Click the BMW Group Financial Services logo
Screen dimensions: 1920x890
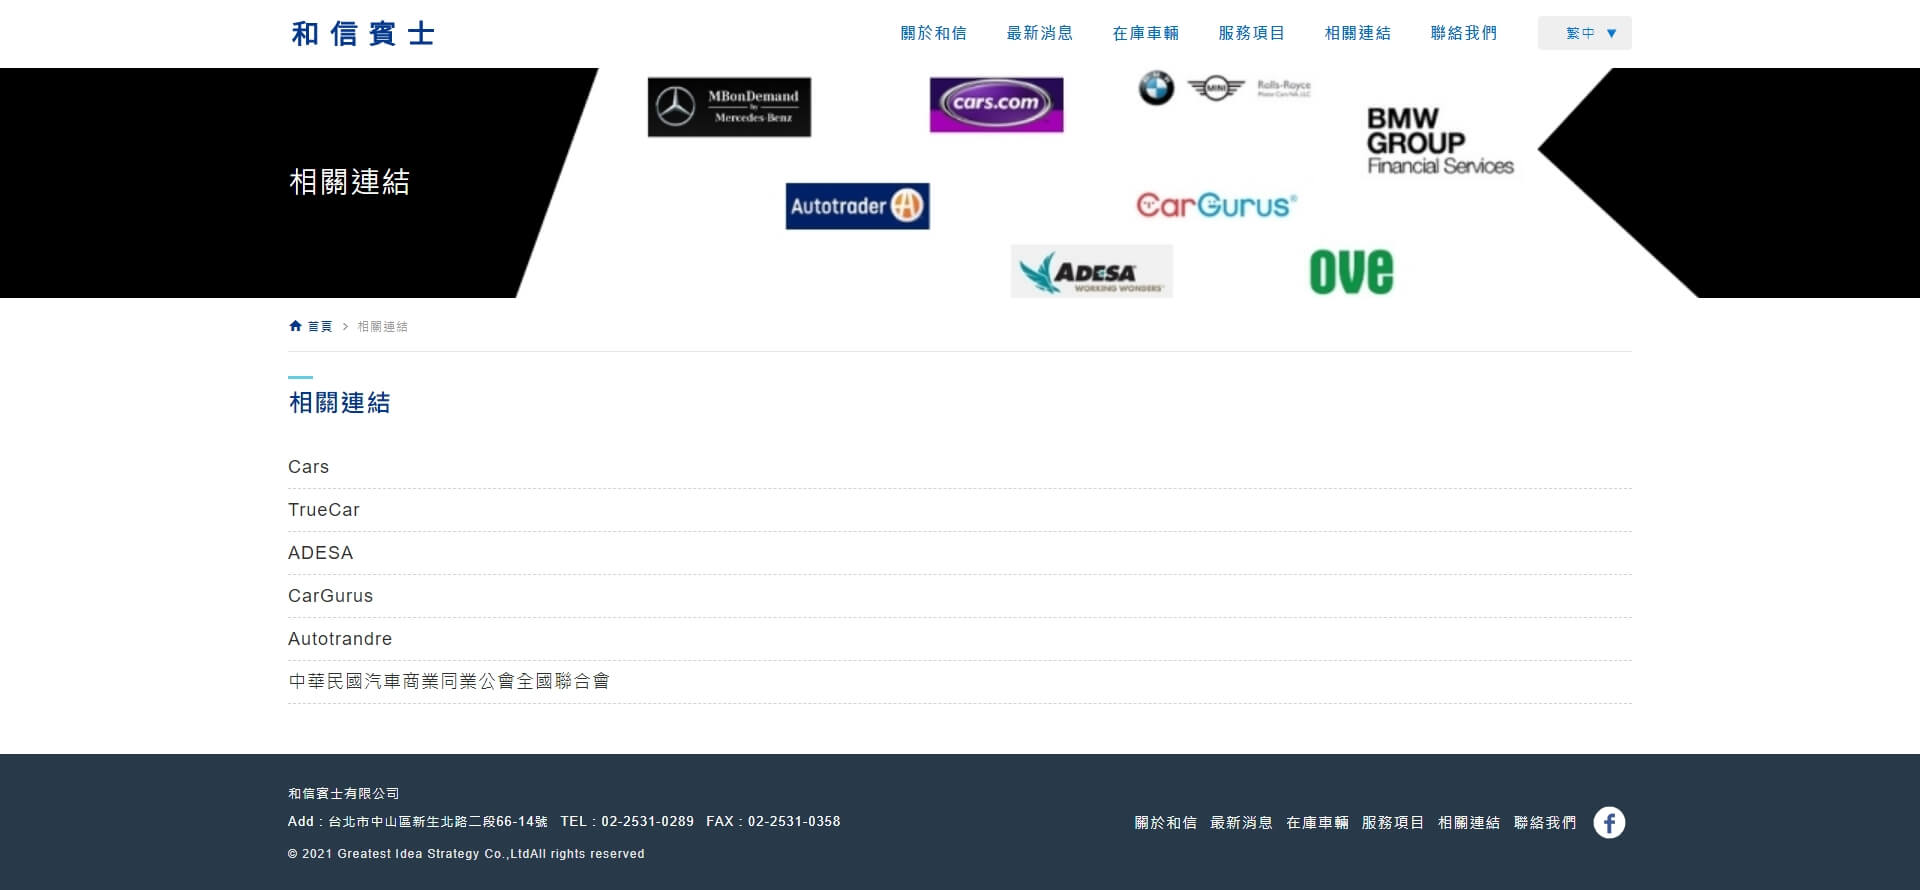coord(1440,141)
